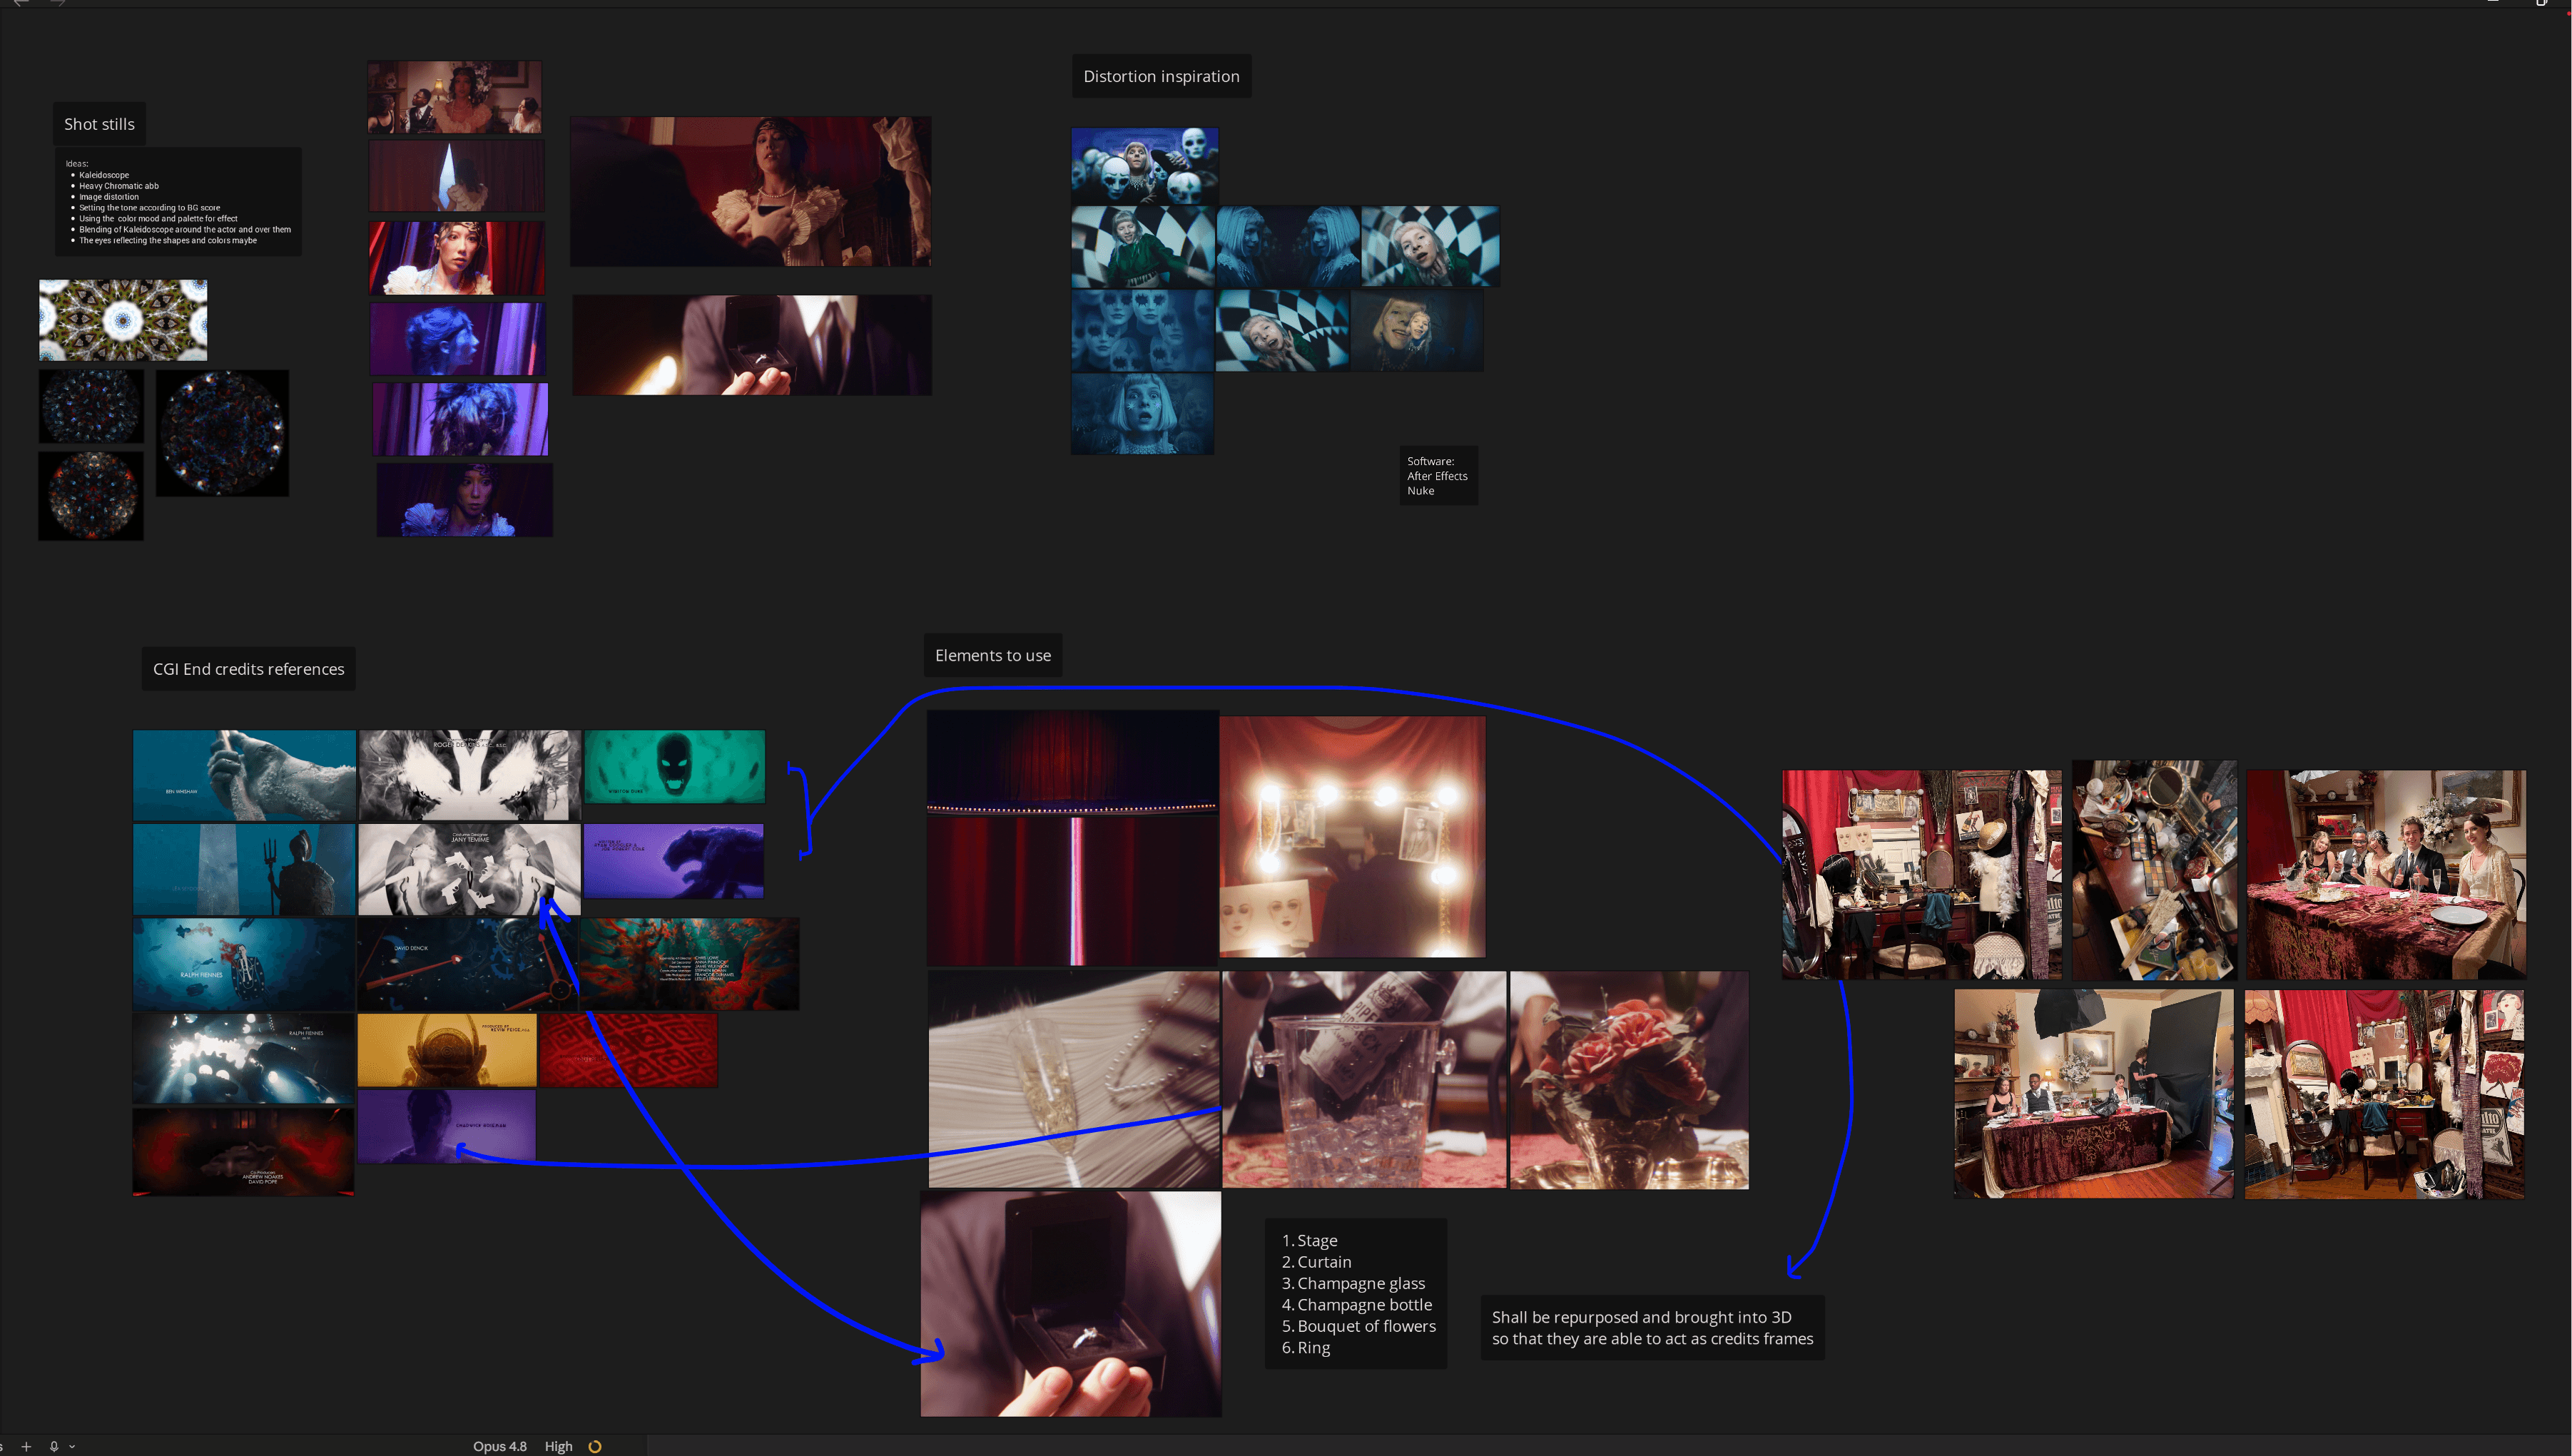This screenshot has width=2572, height=1456.
Task: Select the group scene shot still
Action: [454, 97]
